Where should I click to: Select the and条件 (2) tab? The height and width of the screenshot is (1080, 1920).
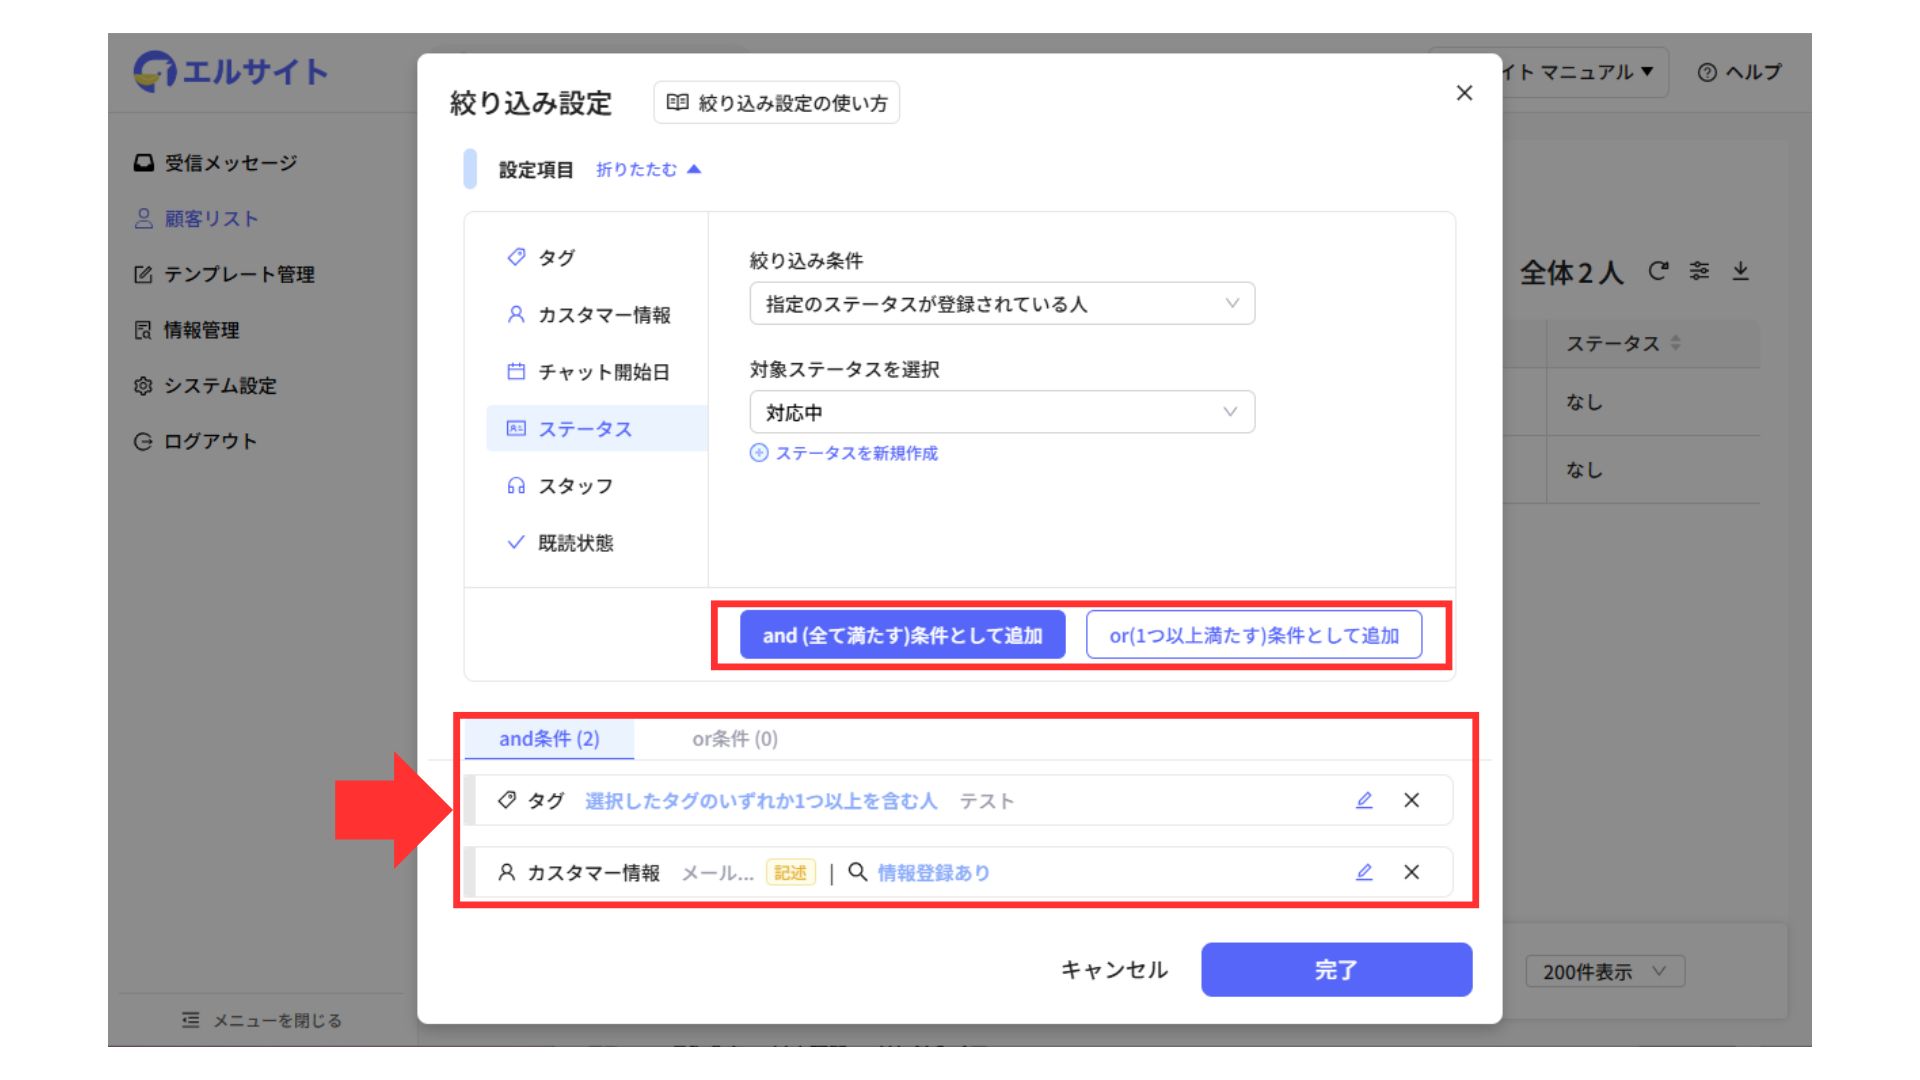tap(549, 739)
